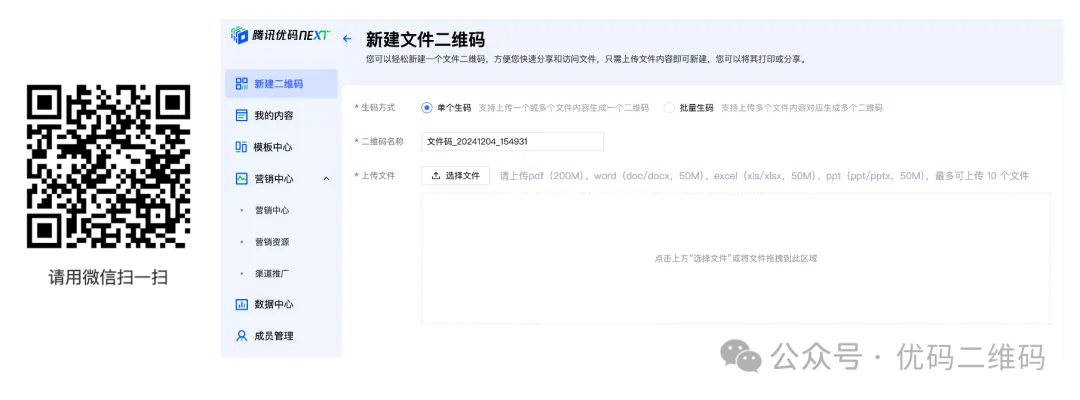Click the 我的内容 sidebar icon

241,116
